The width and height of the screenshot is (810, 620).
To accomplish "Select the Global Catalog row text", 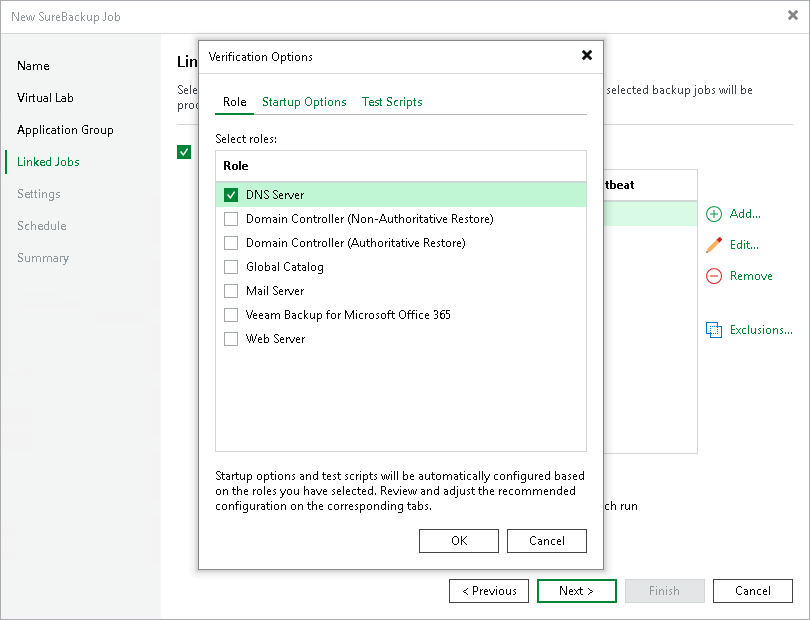I will pos(285,267).
